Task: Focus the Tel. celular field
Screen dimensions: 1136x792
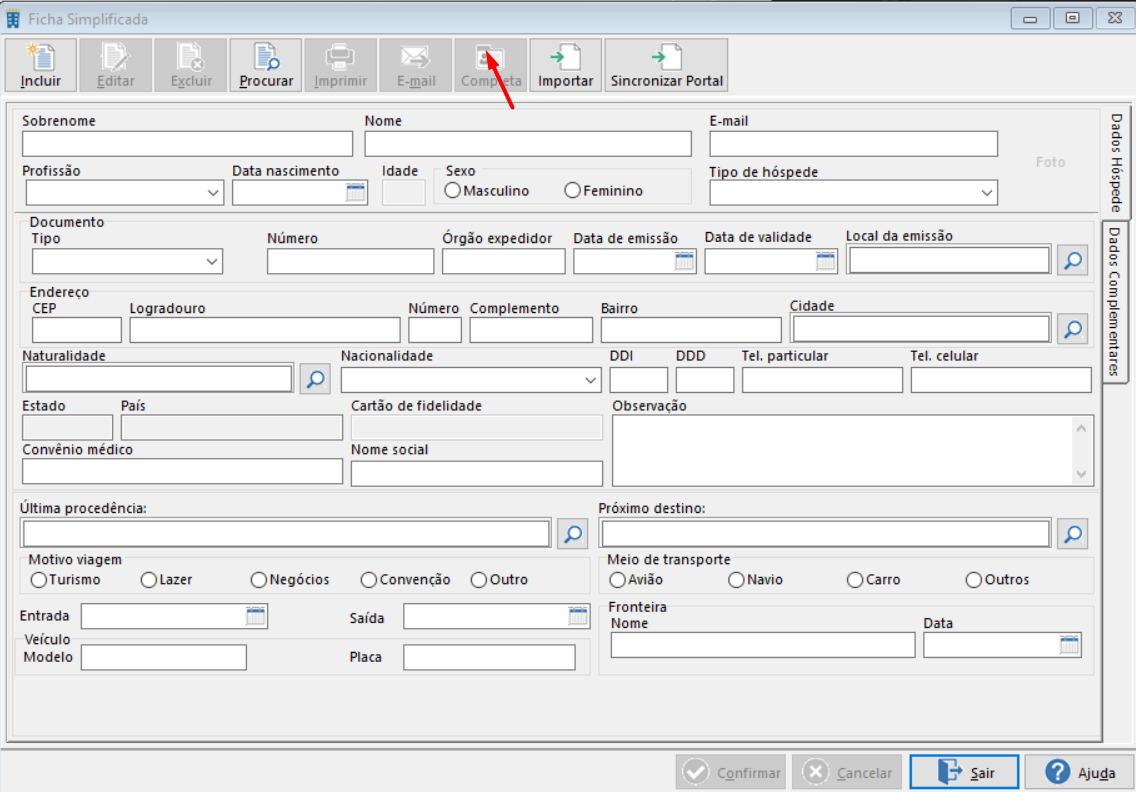Action: 1001,380
